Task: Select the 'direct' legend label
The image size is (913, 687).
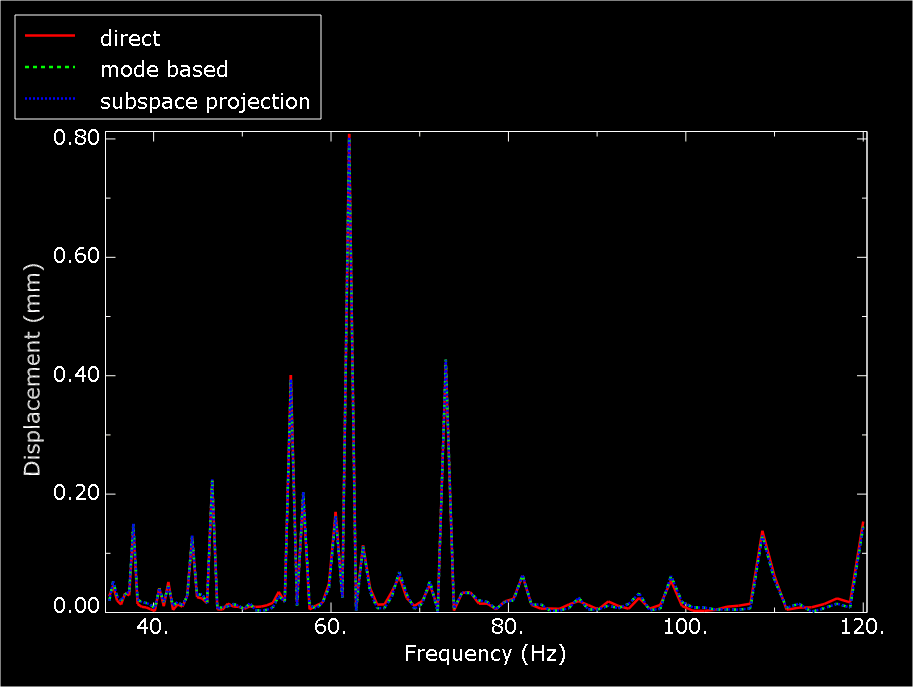Action: (130, 39)
